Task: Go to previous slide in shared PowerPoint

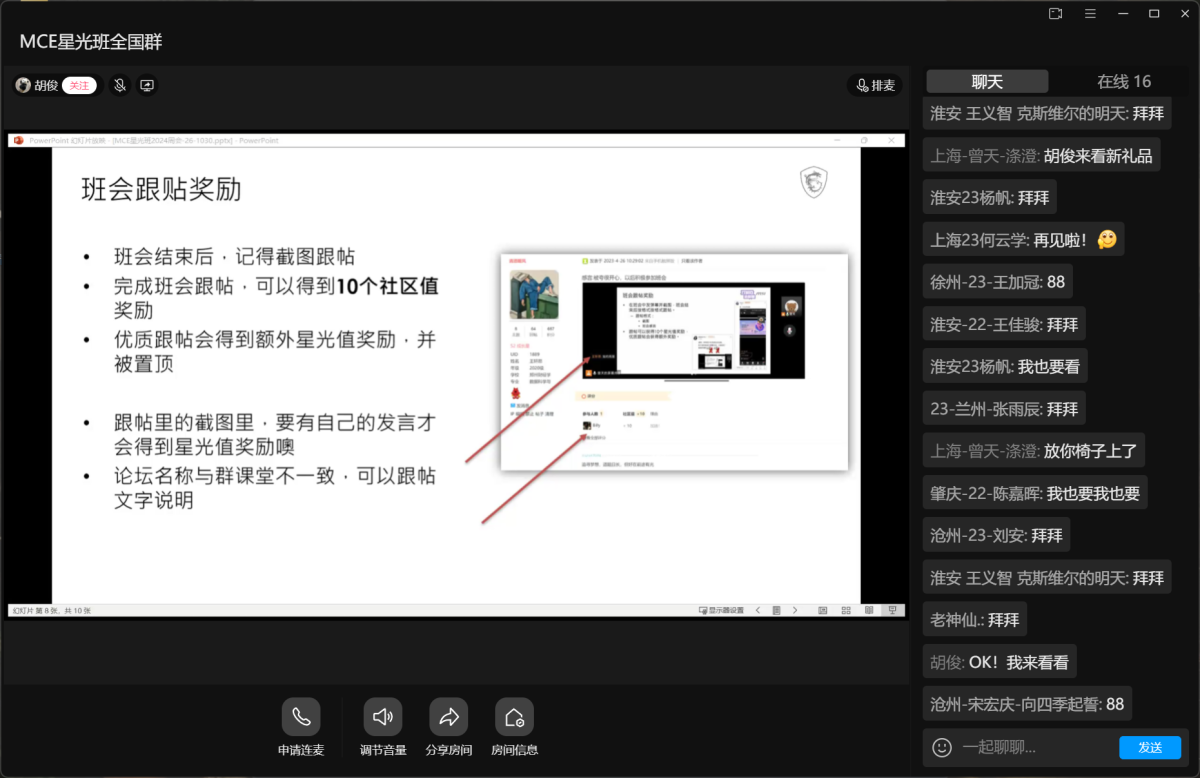Action: (758, 610)
